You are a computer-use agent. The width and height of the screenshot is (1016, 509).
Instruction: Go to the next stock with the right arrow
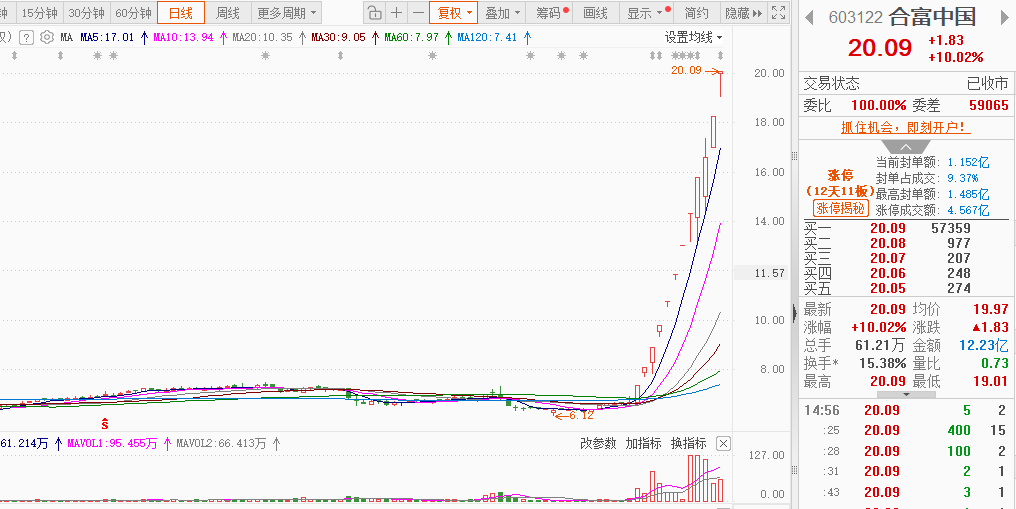1004,17
